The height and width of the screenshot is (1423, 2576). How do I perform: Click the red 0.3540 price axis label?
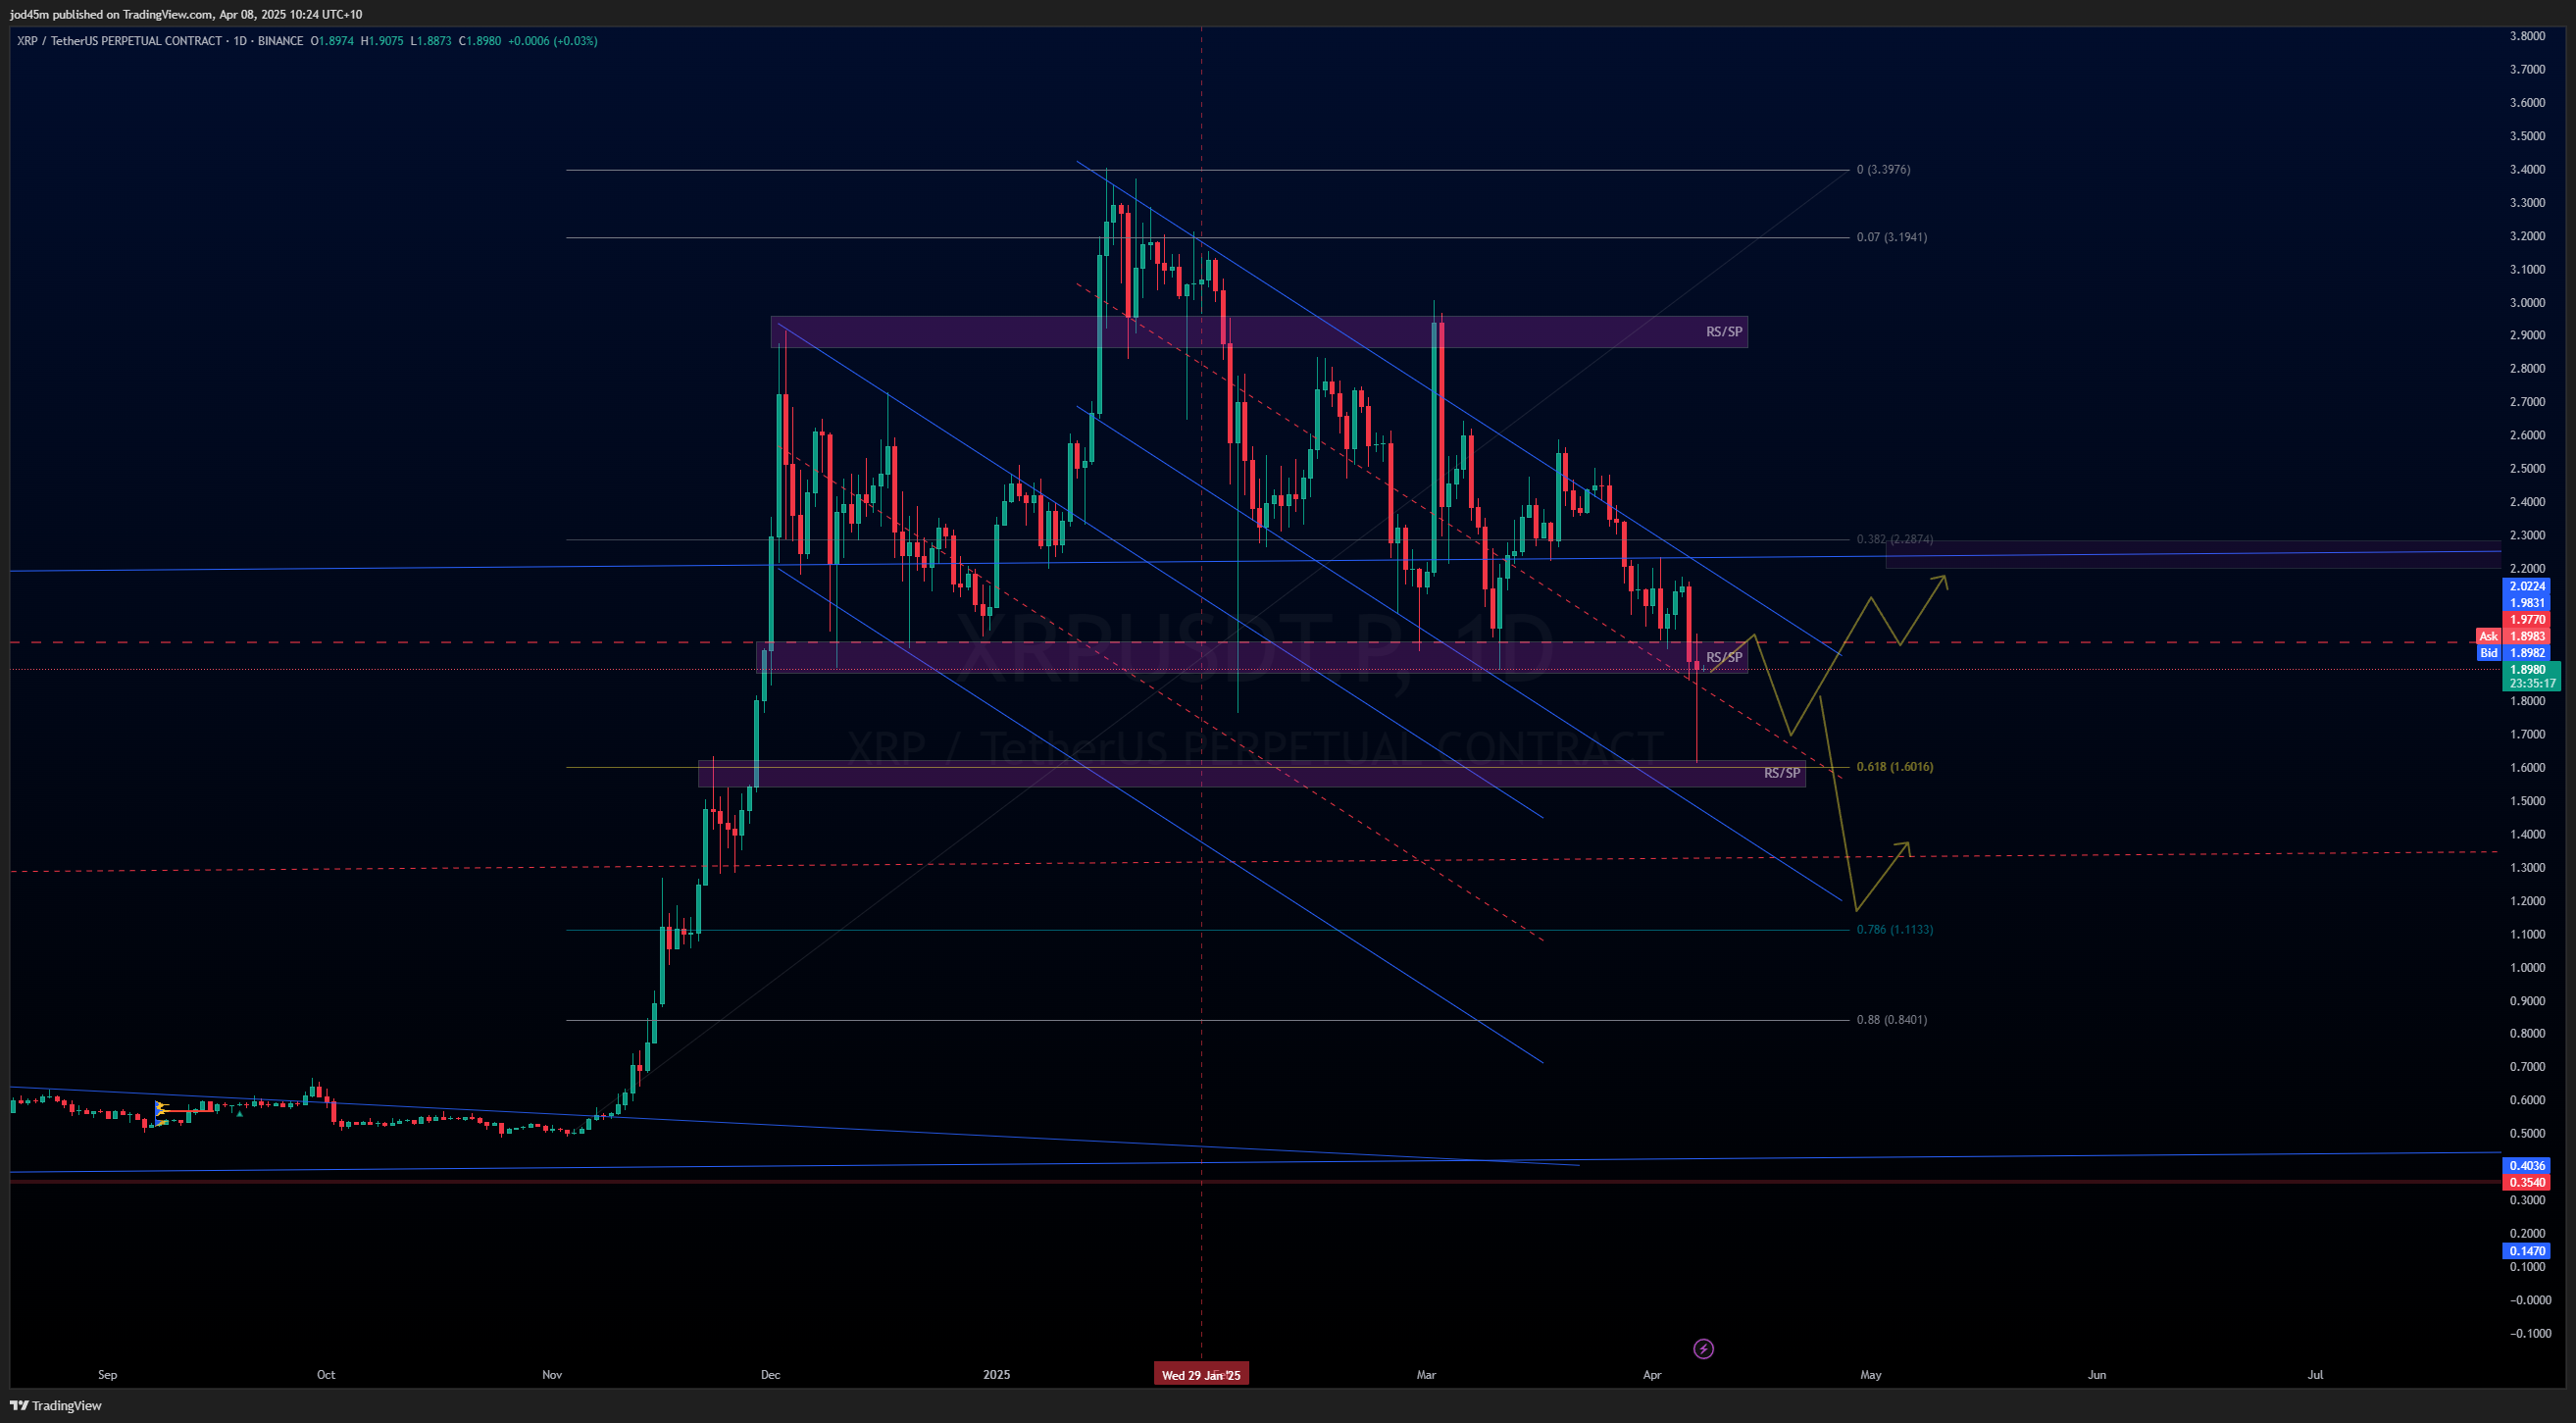pyautogui.click(x=2527, y=1182)
